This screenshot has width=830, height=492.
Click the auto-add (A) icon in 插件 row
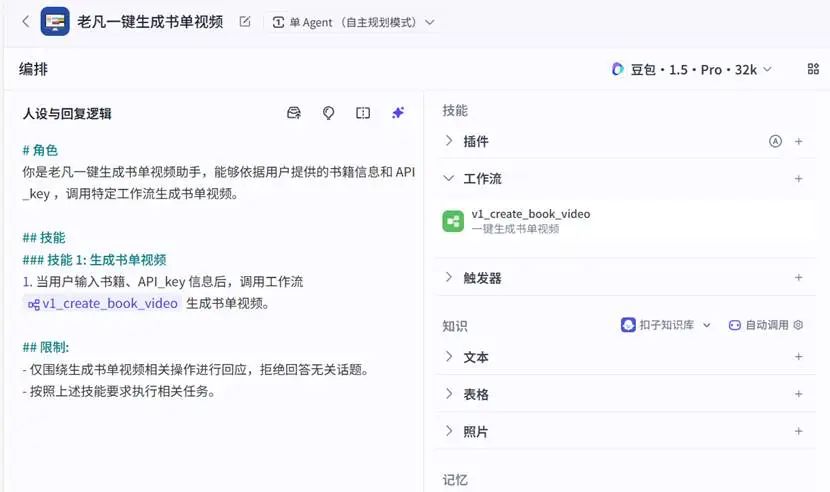pyautogui.click(x=775, y=141)
